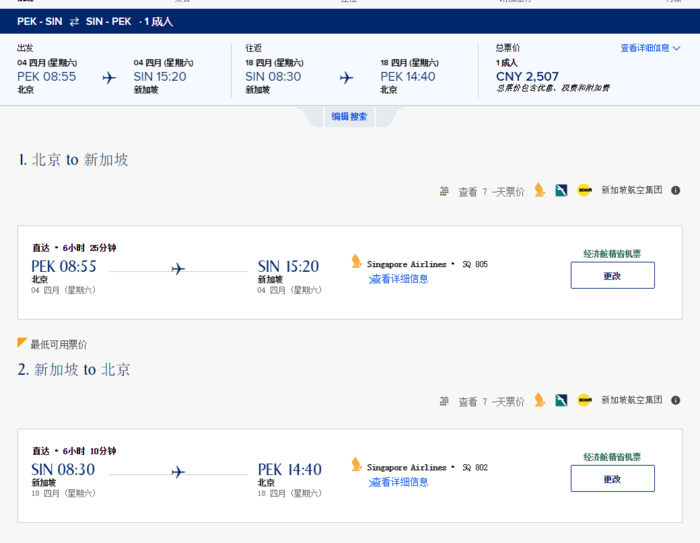Click the CNY 2,507 total fare amount

(x=527, y=76)
